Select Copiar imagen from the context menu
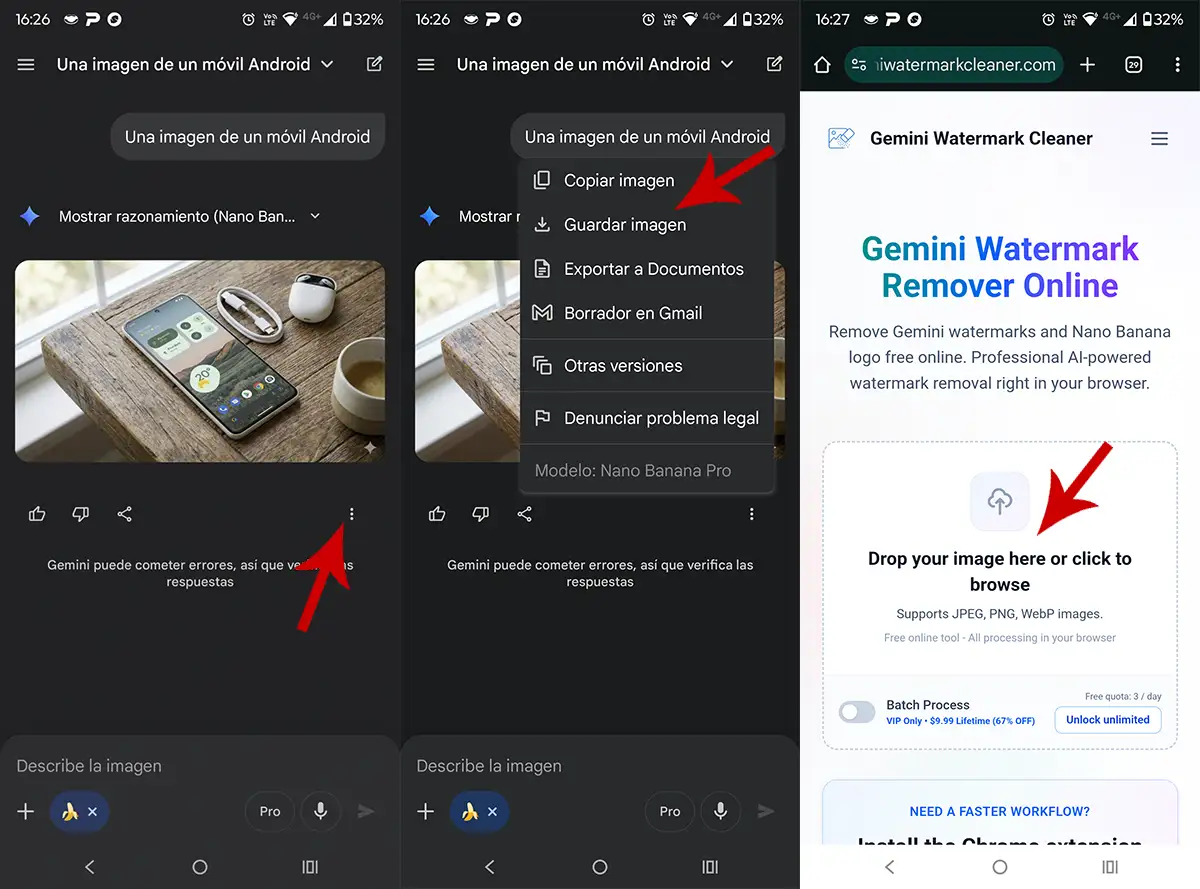1200x889 pixels. pos(618,181)
